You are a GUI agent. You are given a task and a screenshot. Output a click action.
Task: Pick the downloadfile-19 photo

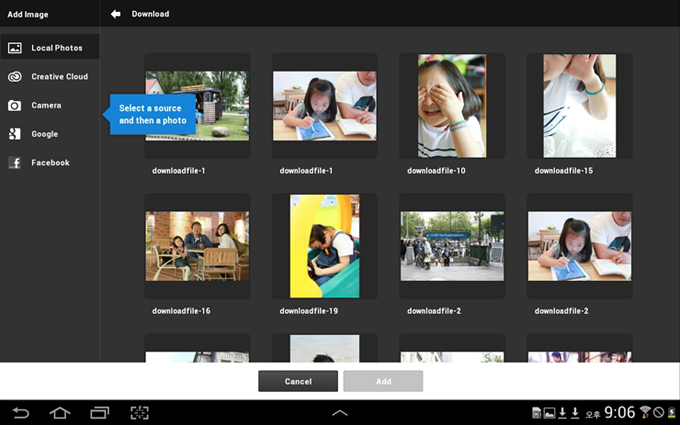(325, 246)
